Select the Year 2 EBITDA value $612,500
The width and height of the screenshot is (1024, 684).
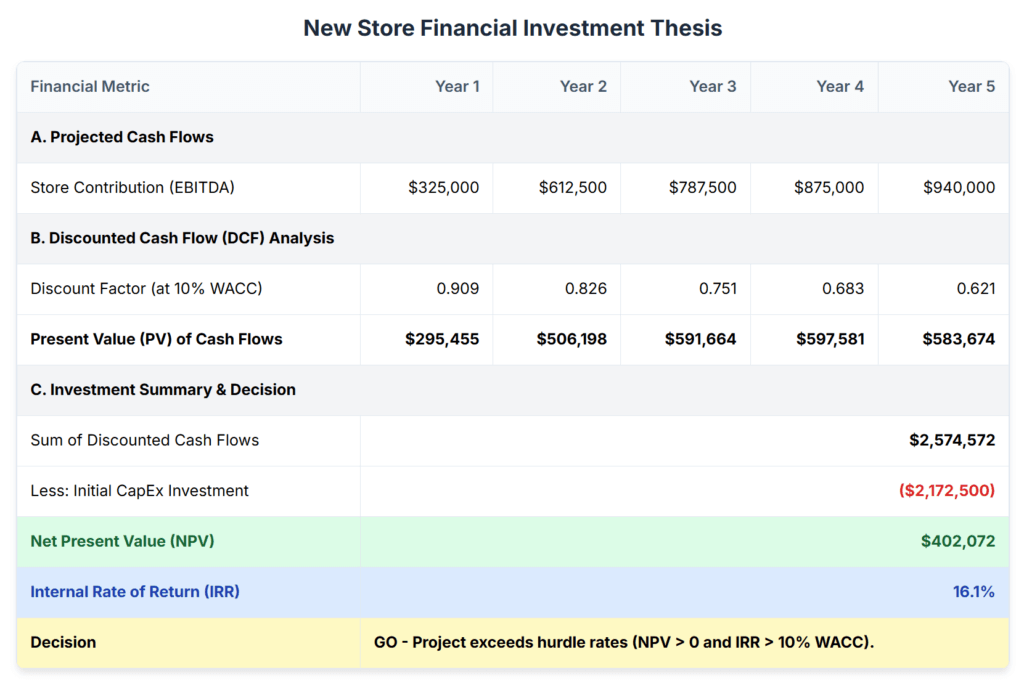573,187
